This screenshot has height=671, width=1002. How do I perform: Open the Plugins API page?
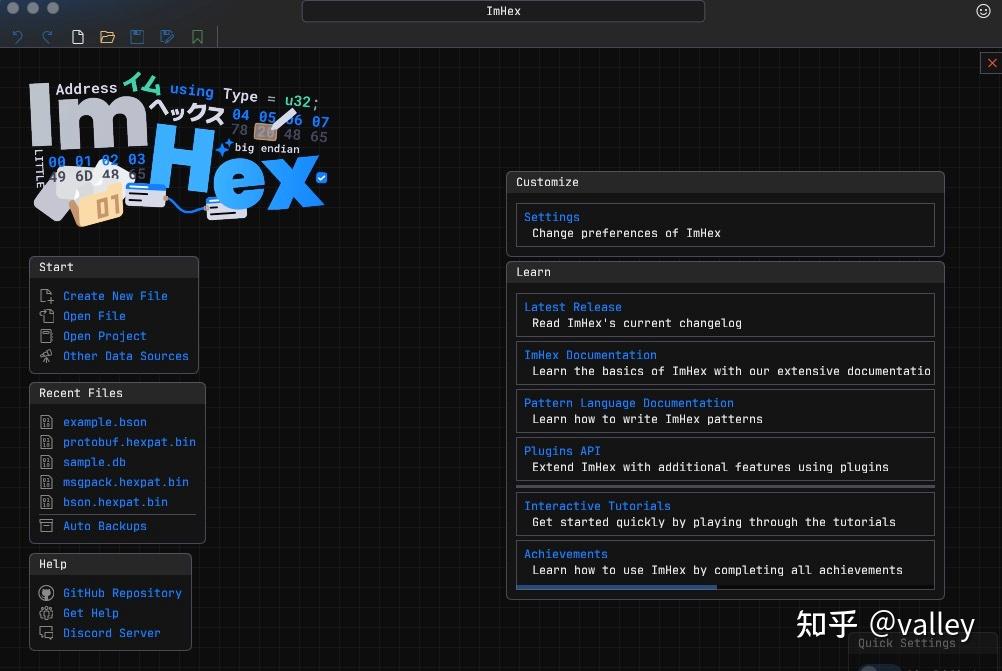pos(563,450)
